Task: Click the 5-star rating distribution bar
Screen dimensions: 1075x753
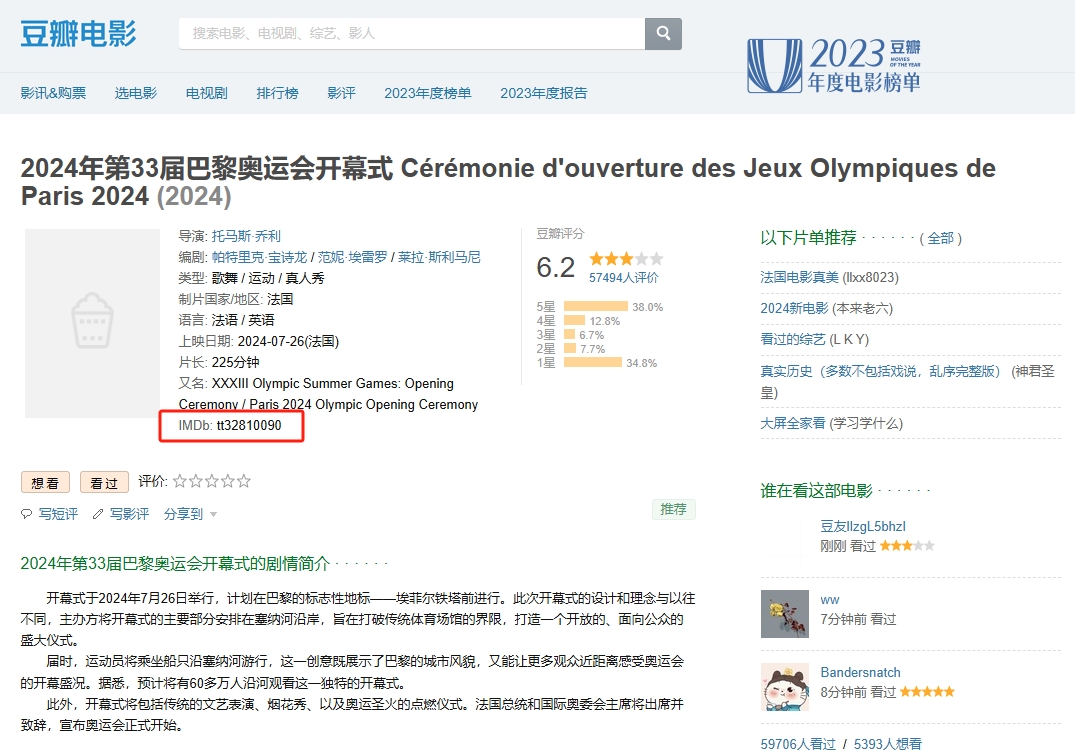Action: pyautogui.click(x=595, y=307)
